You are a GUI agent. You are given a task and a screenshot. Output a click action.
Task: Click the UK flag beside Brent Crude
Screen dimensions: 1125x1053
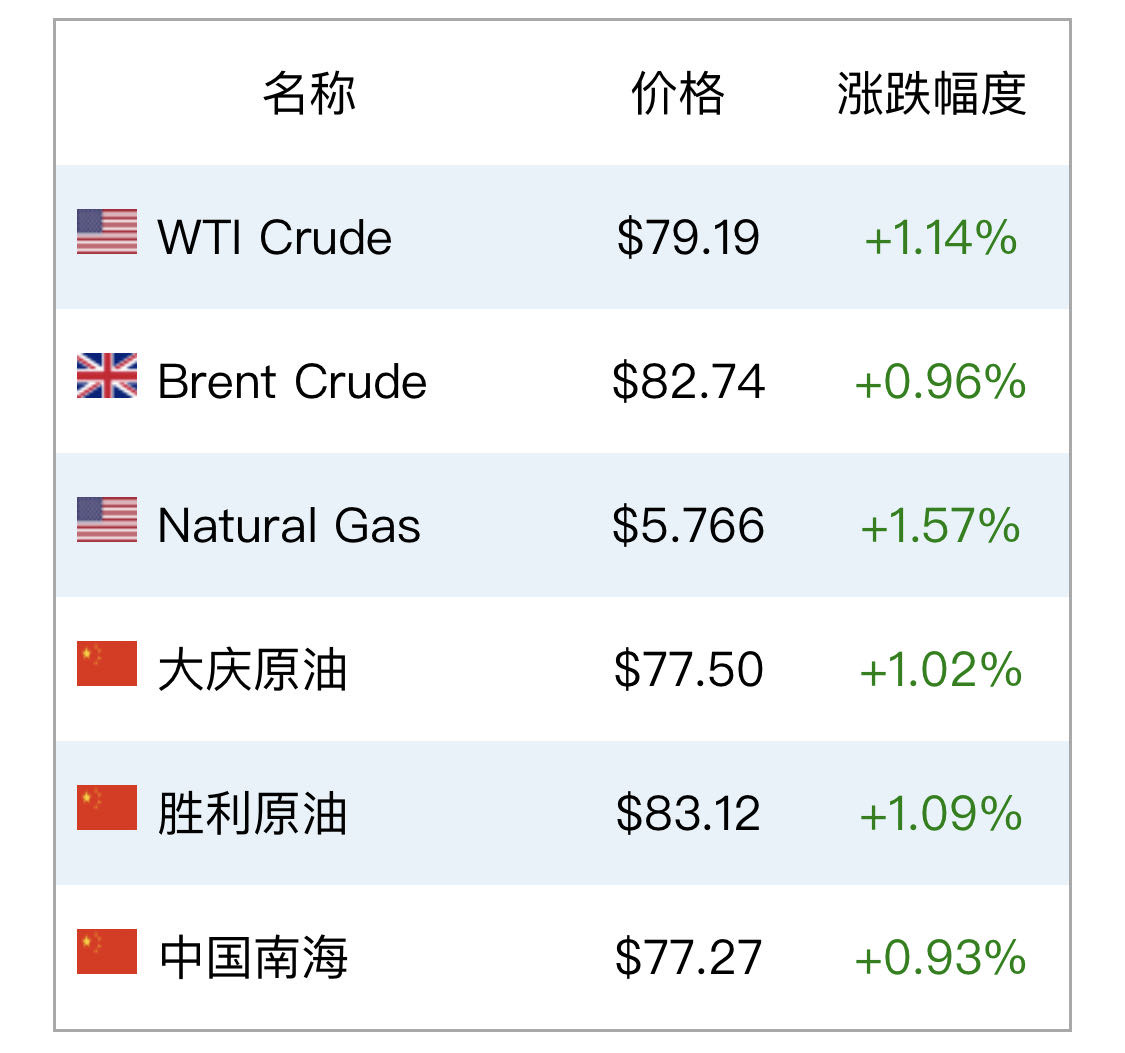[107, 376]
